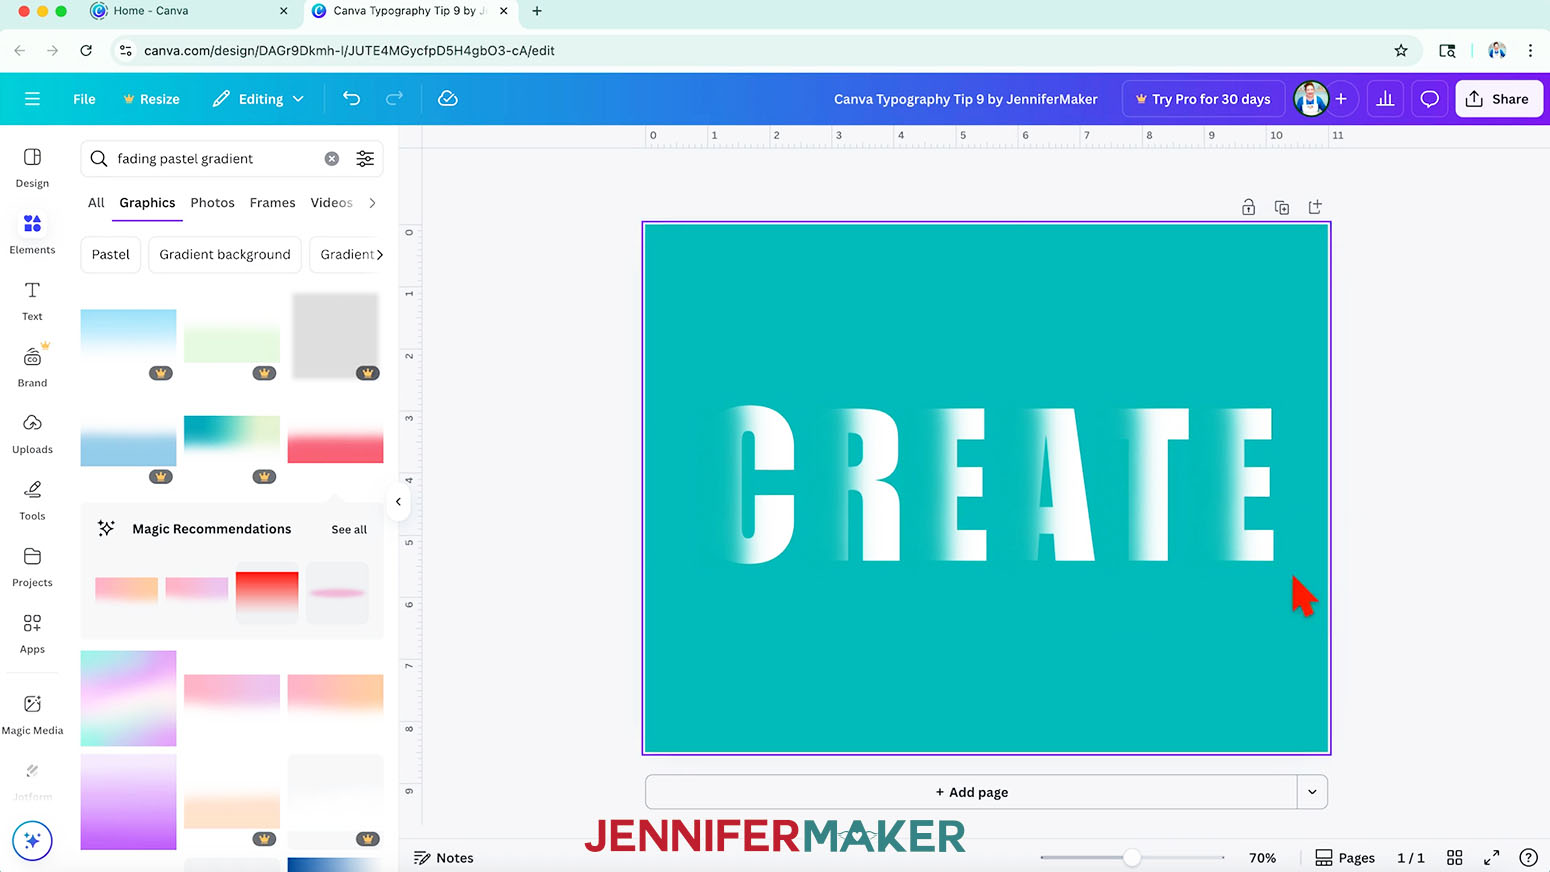Screen dimensions: 1550x872
Task: Open the help question mark
Action: pos(1528,858)
